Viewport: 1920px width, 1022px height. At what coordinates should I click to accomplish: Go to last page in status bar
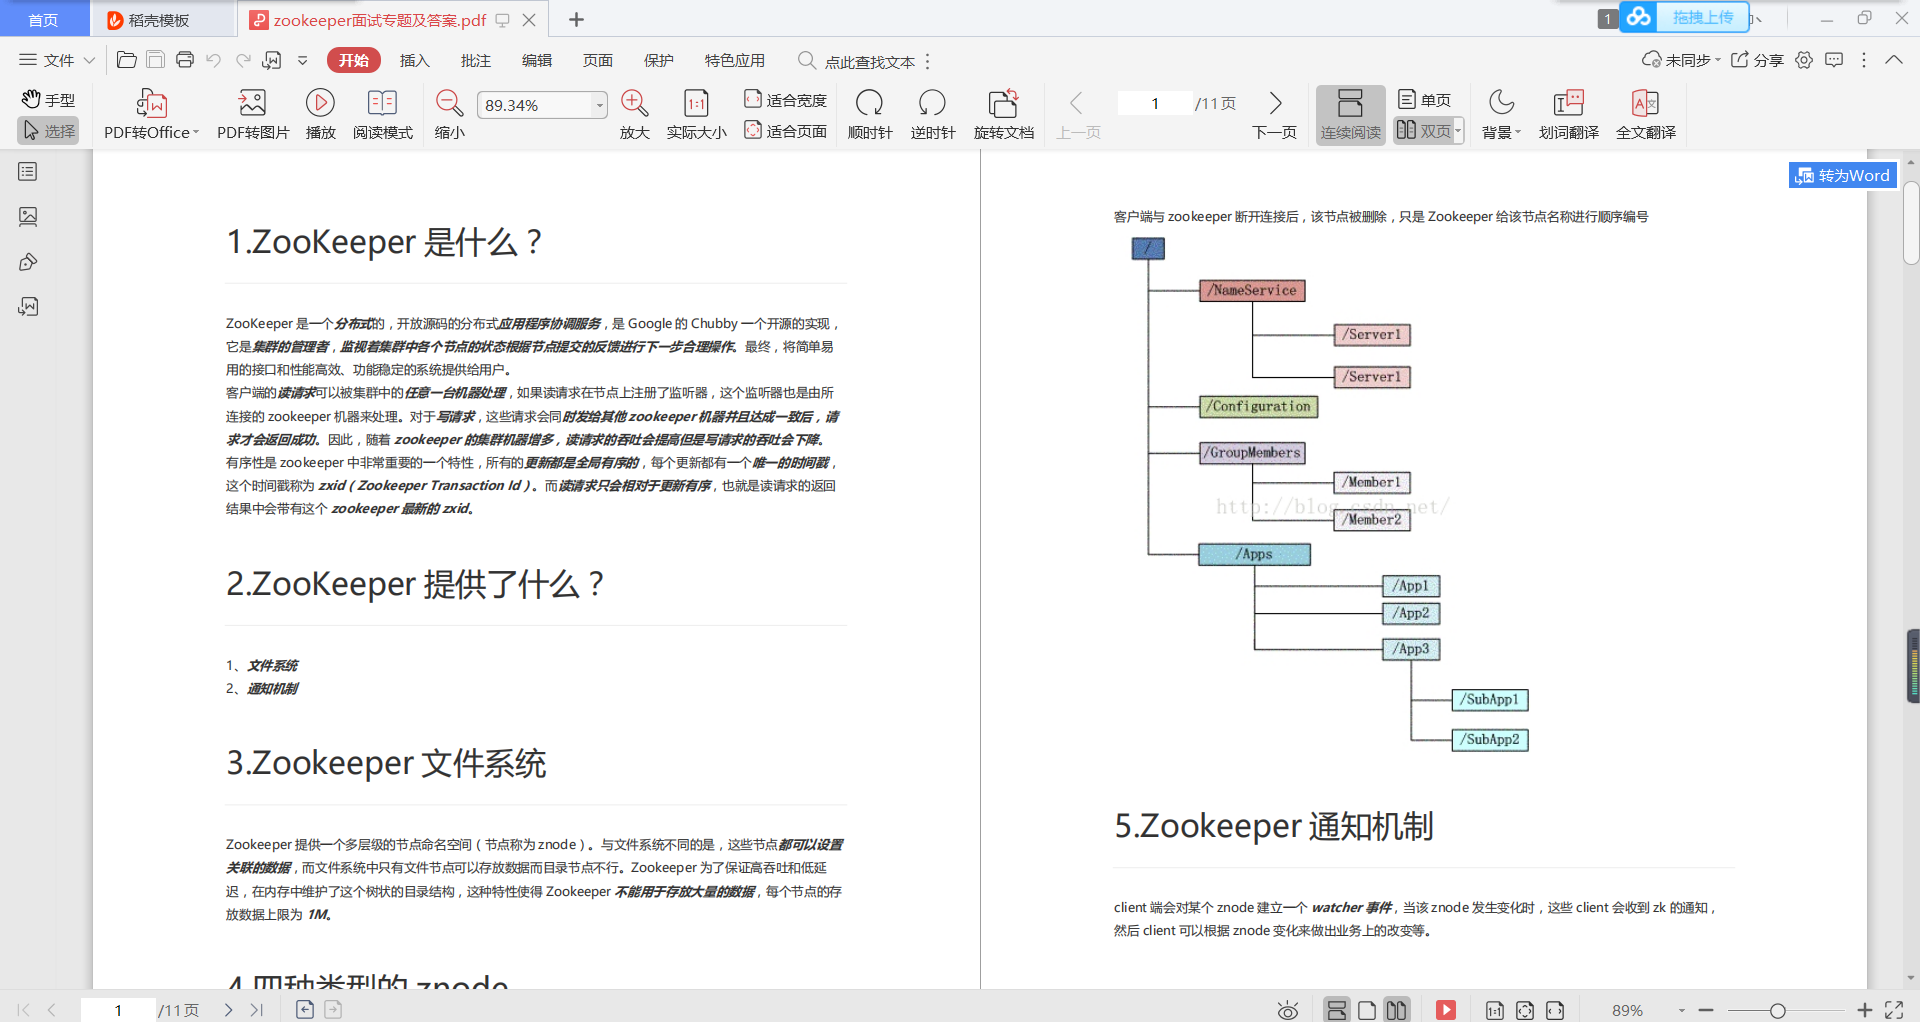point(257,1010)
